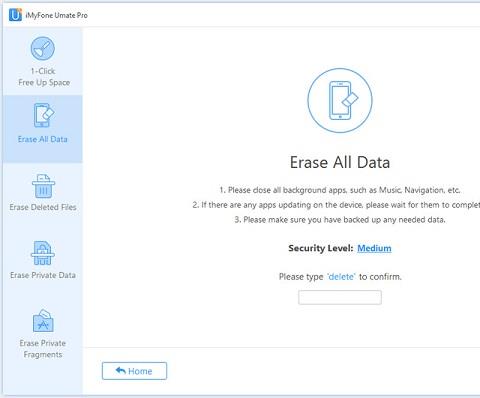The width and height of the screenshot is (480, 398).
Task: Select Erase Private Fragments app folder icon
Action: [x=43, y=321]
